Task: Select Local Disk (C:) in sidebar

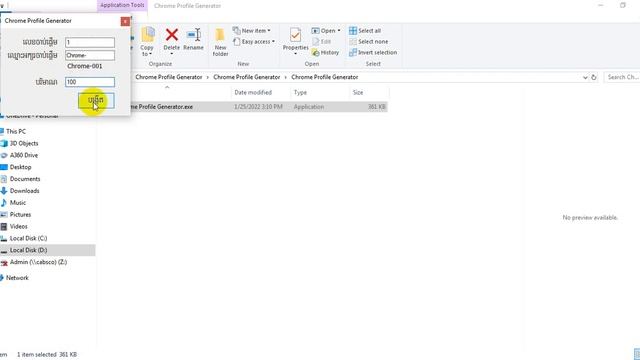Action: [28, 238]
